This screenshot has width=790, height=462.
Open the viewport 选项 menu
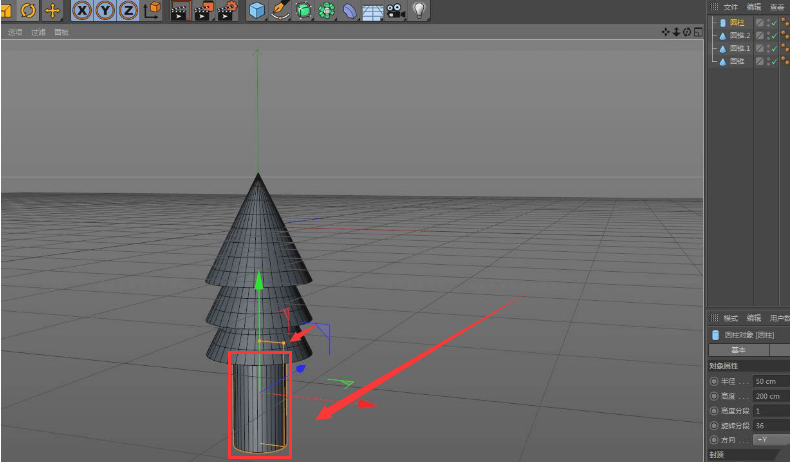pyautogui.click(x=15, y=32)
